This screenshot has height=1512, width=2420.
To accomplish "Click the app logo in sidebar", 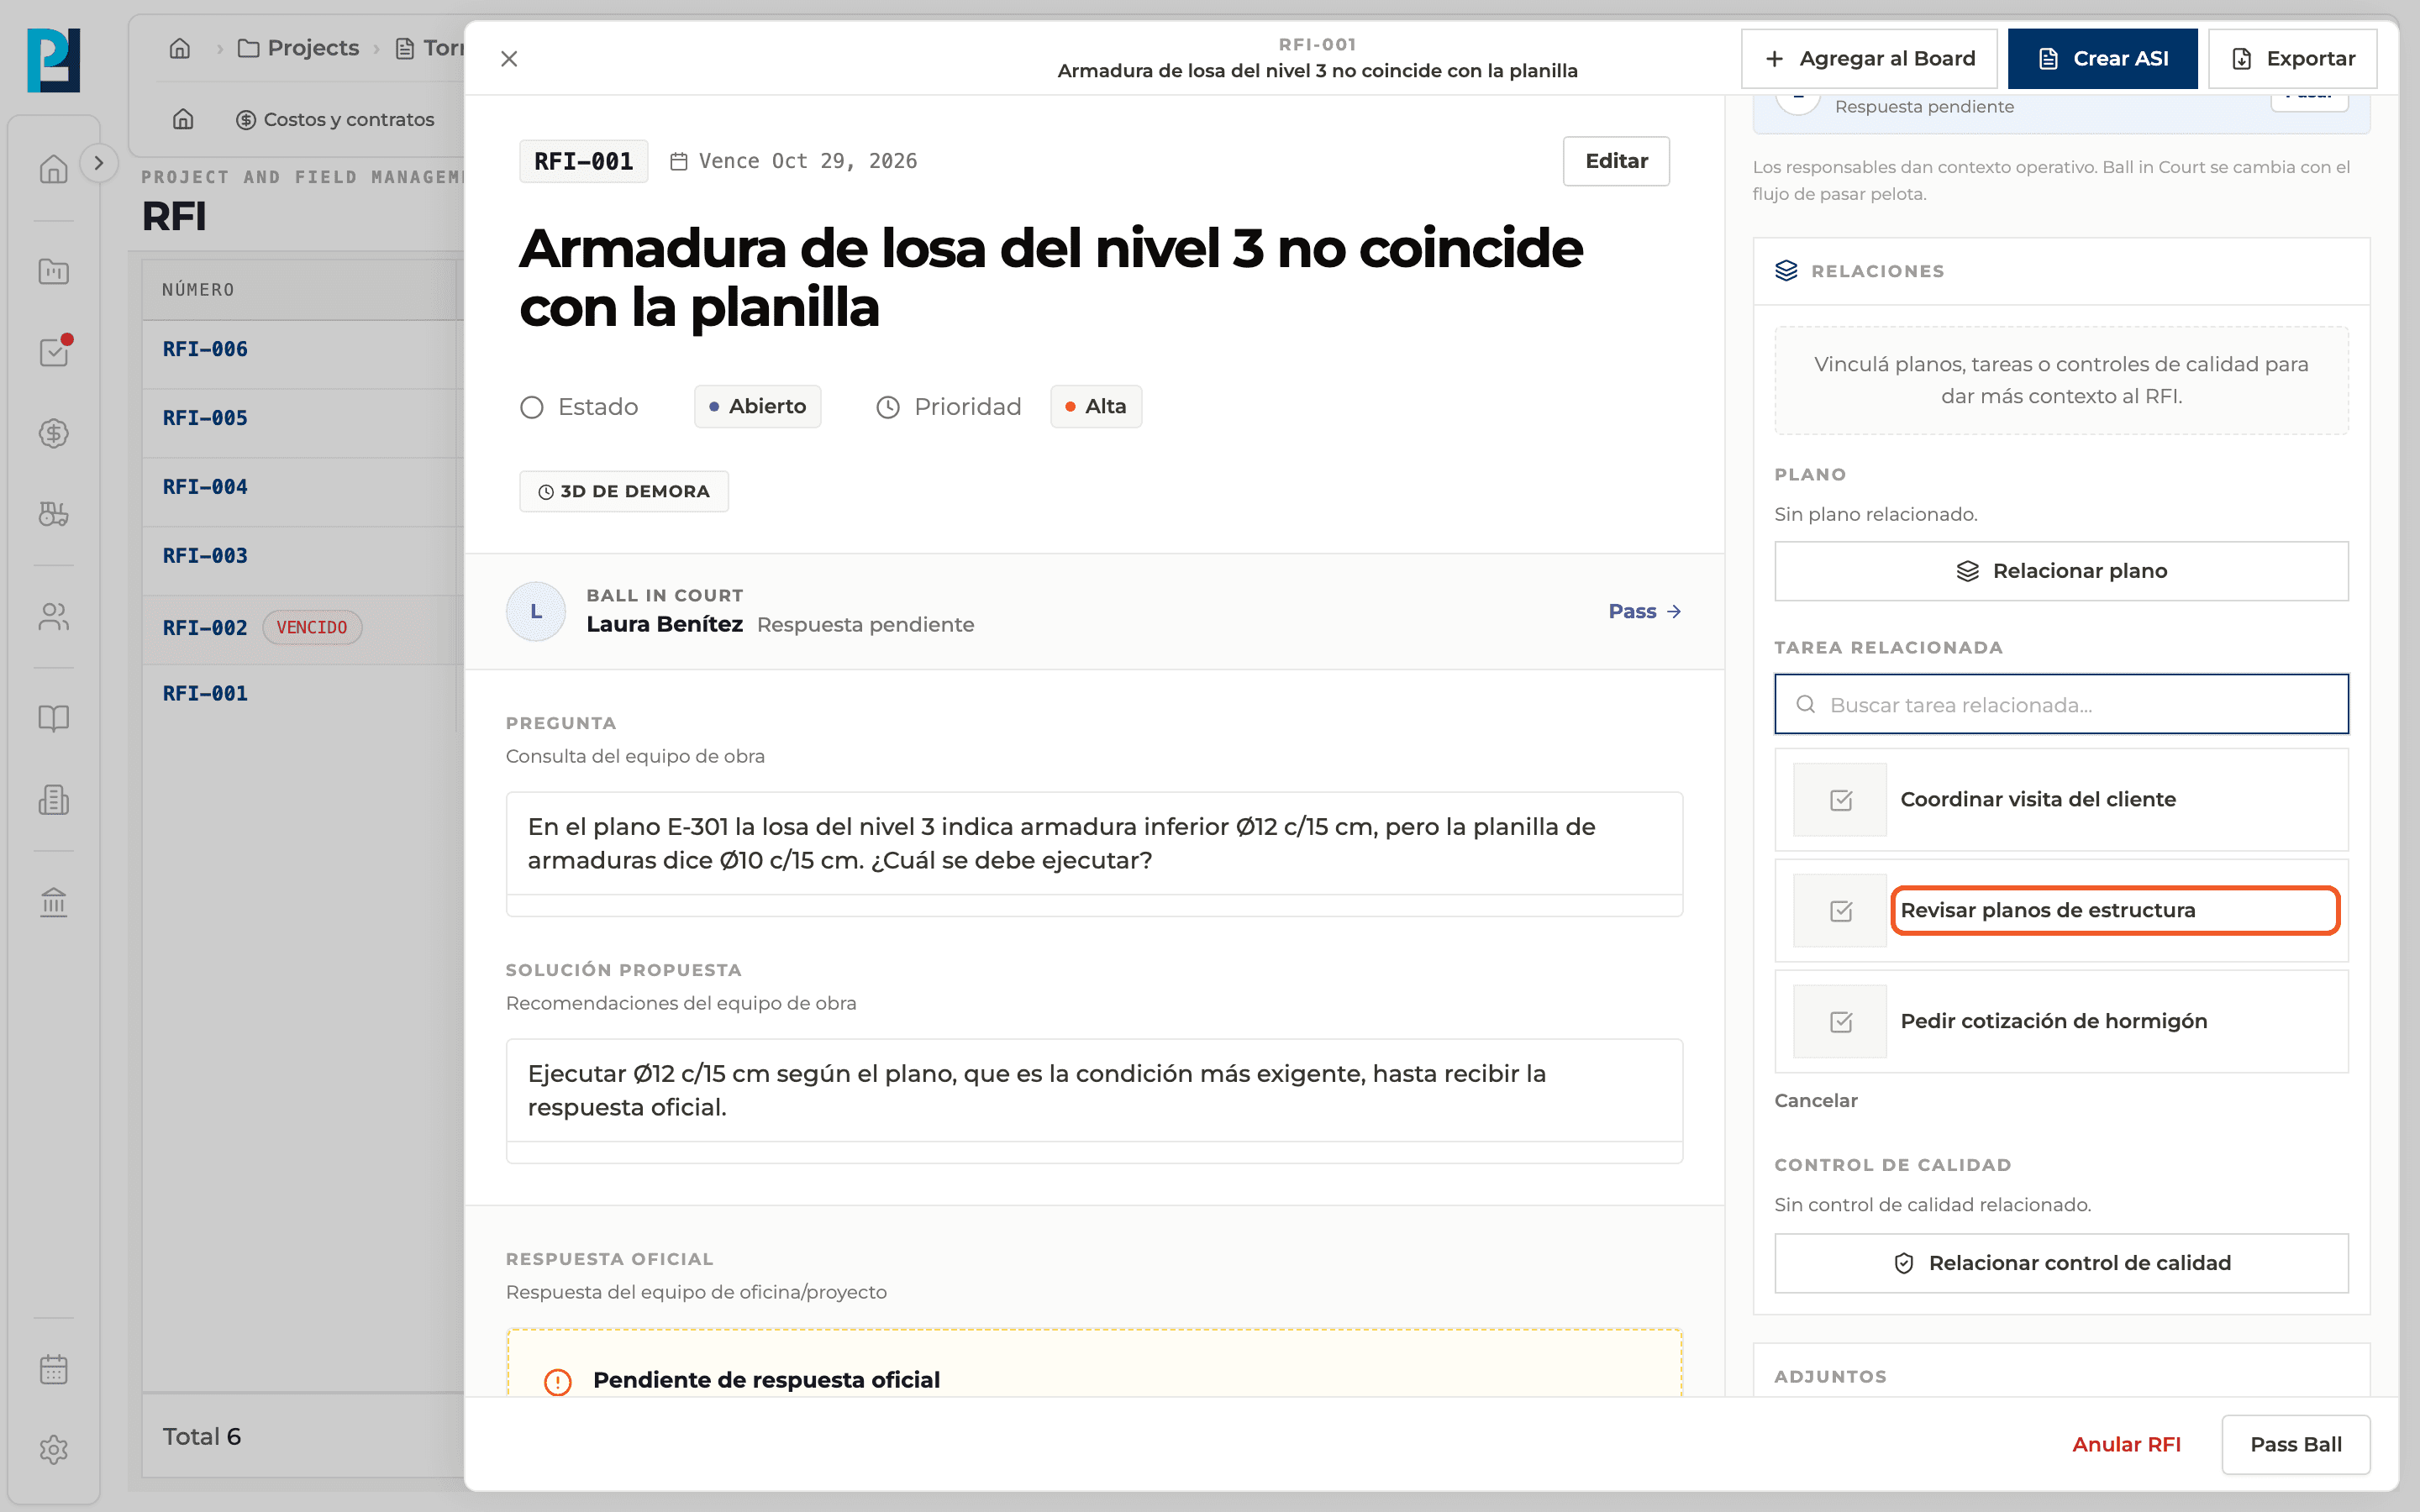I will pyautogui.click(x=53, y=60).
